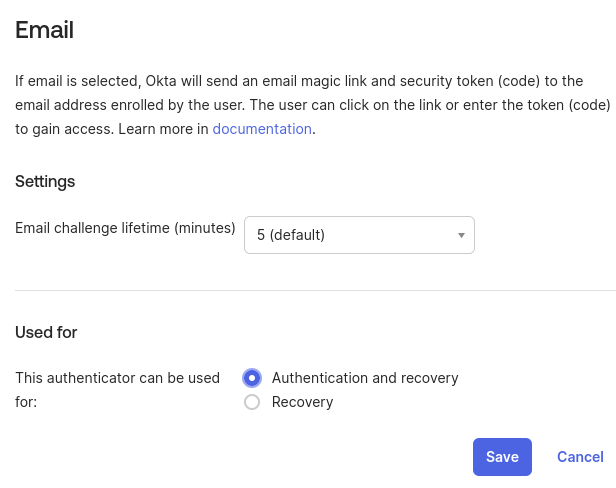This screenshot has height=488, width=616.
Task: Click the 'Learn more in' text
Action: pyautogui.click(x=163, y=129)
